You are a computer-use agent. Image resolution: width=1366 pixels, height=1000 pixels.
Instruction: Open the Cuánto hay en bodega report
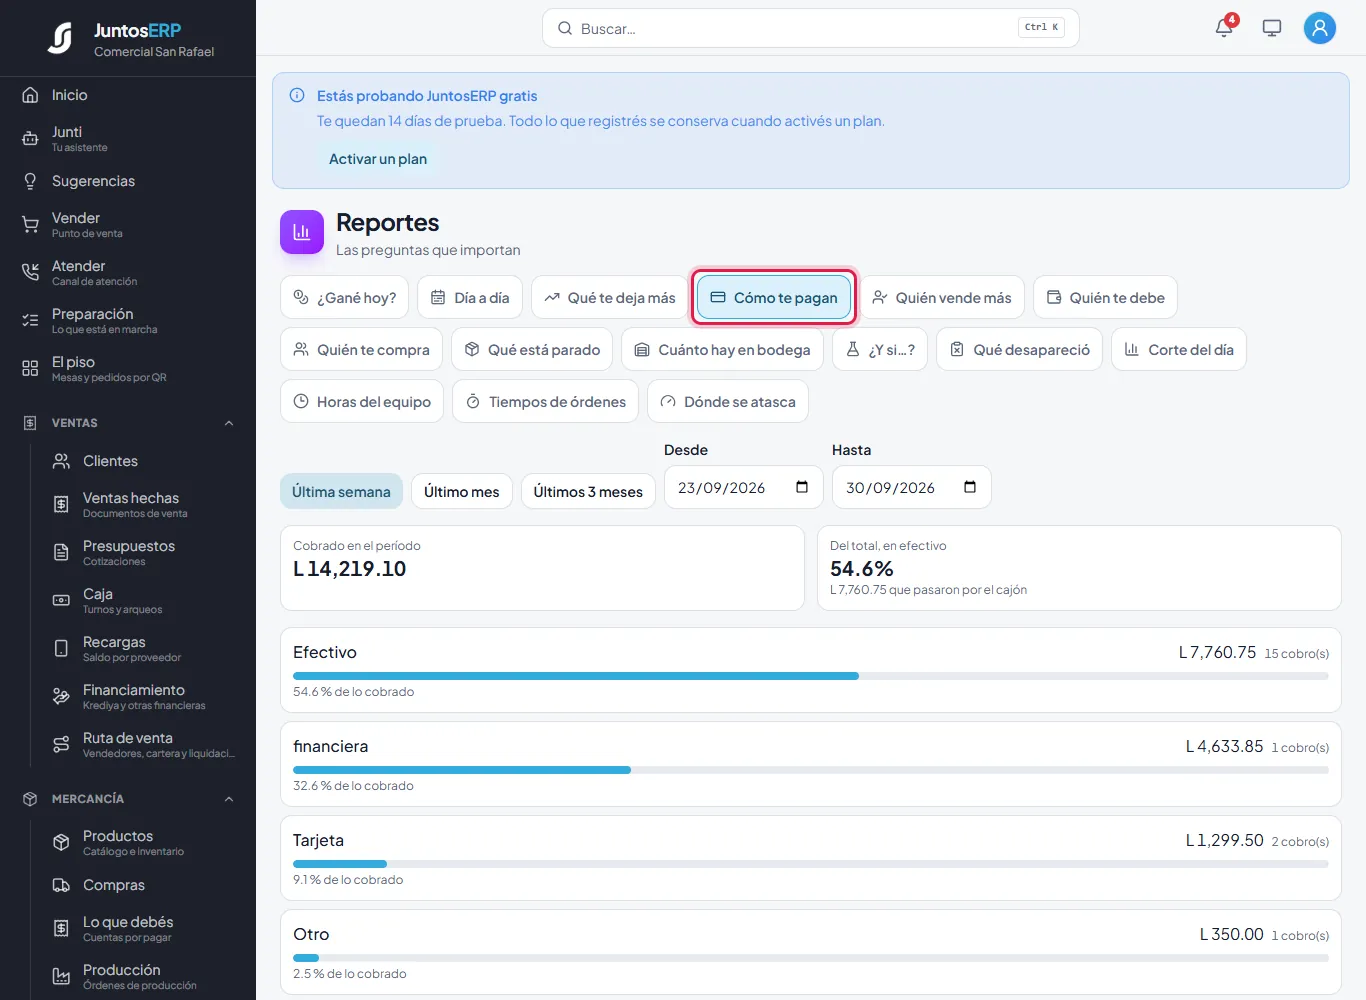click(x=722, y=349)
